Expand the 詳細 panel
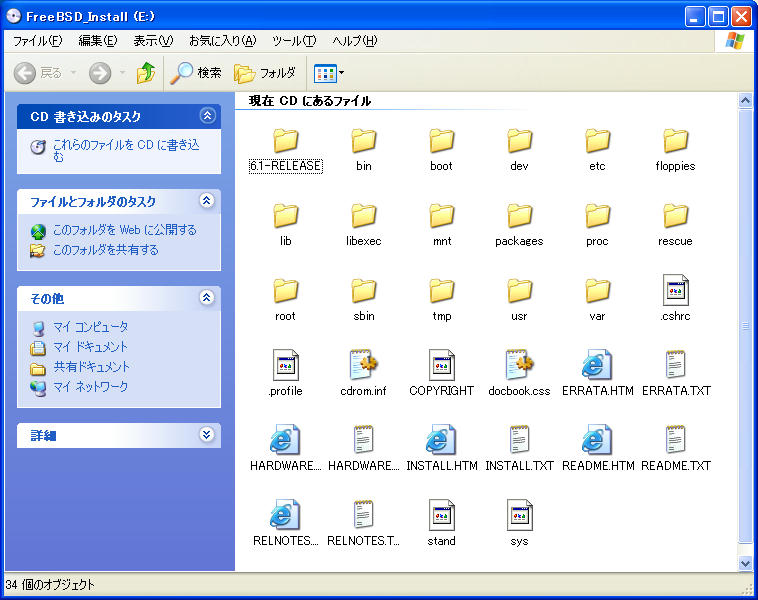This screenshot has height=600, width=758. (207, 434)
